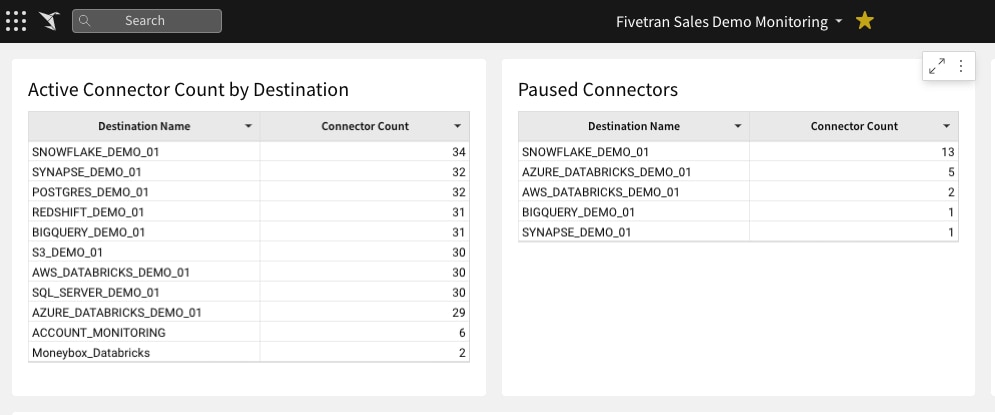Screen dimensions: 995x415
Task: Open Connector Count column menu in Active Connector table
Action: tap(458, 126)
